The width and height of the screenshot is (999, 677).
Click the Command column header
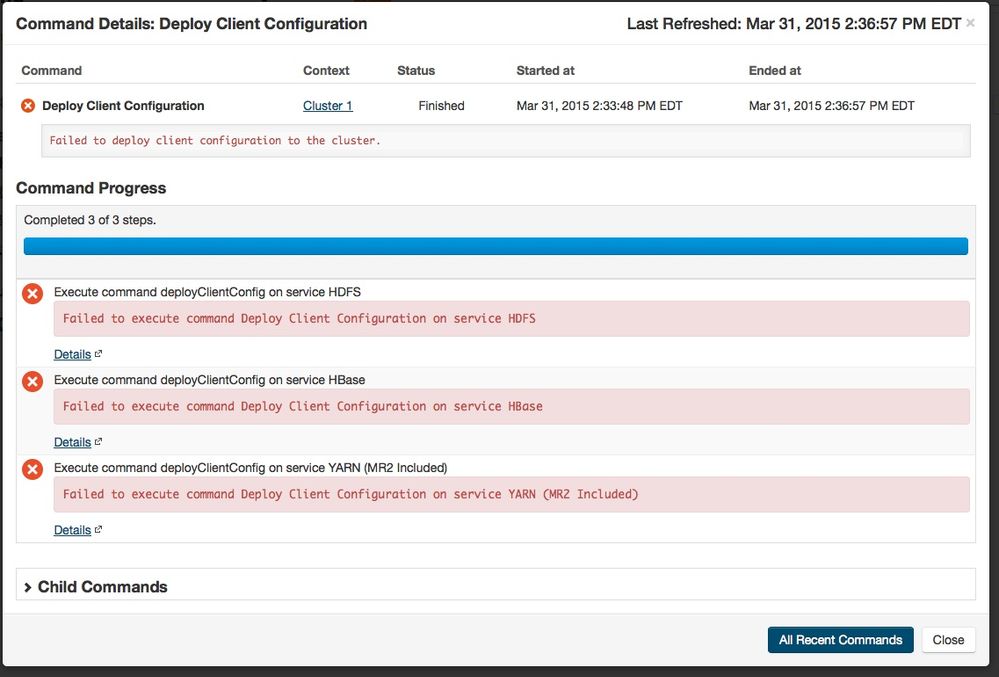(52, 71)
